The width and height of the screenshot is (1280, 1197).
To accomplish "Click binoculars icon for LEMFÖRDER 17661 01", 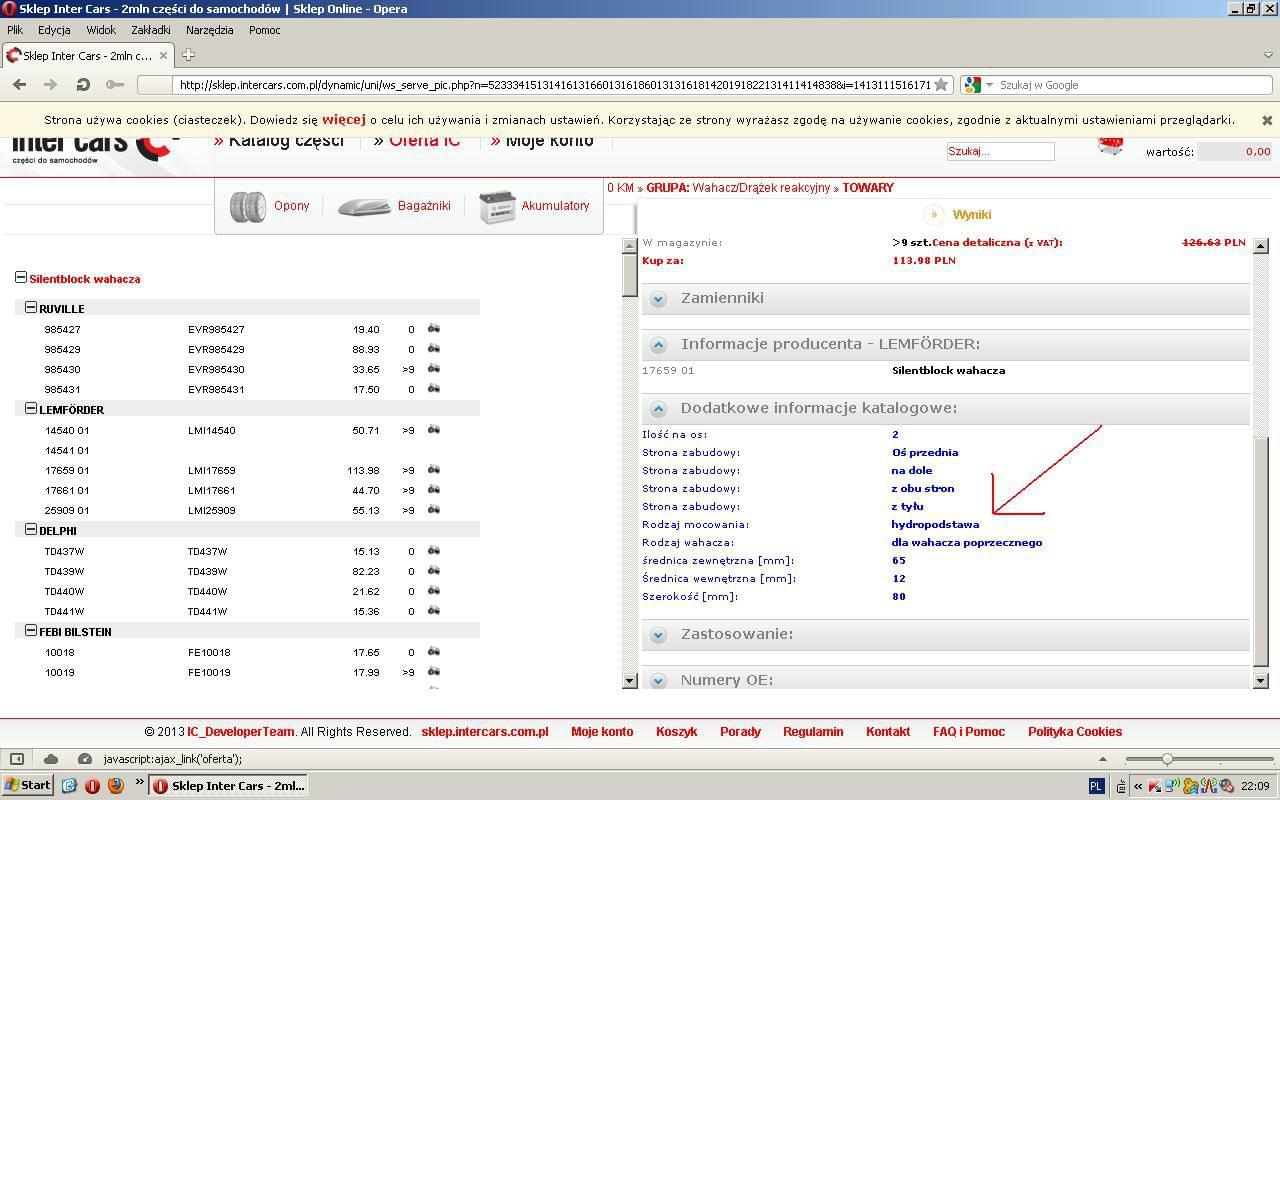I will (x=434, y=490).
